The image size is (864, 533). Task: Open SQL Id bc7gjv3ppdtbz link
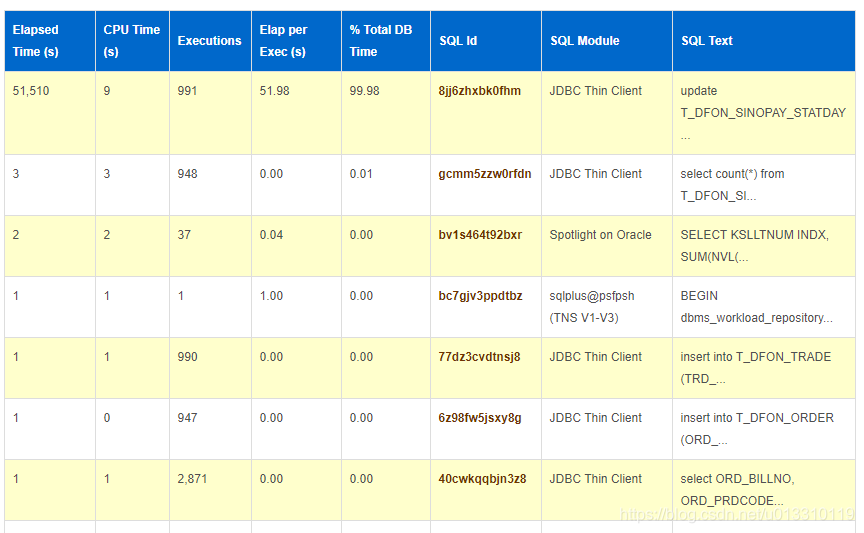(x=480, y=296)
